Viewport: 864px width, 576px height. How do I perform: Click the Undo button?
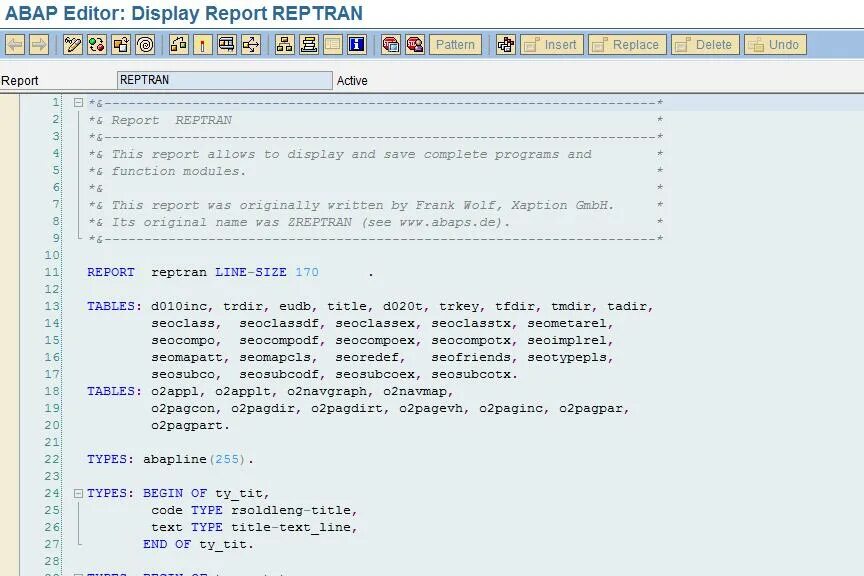[775, 44]
